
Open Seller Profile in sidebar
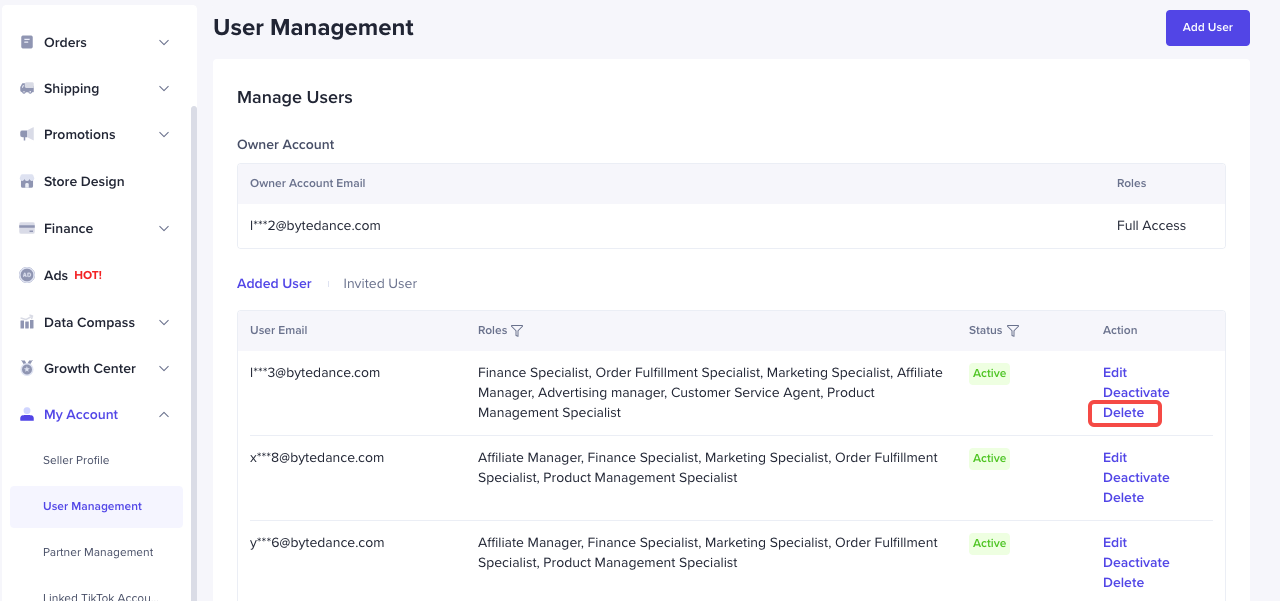point(76,461)
